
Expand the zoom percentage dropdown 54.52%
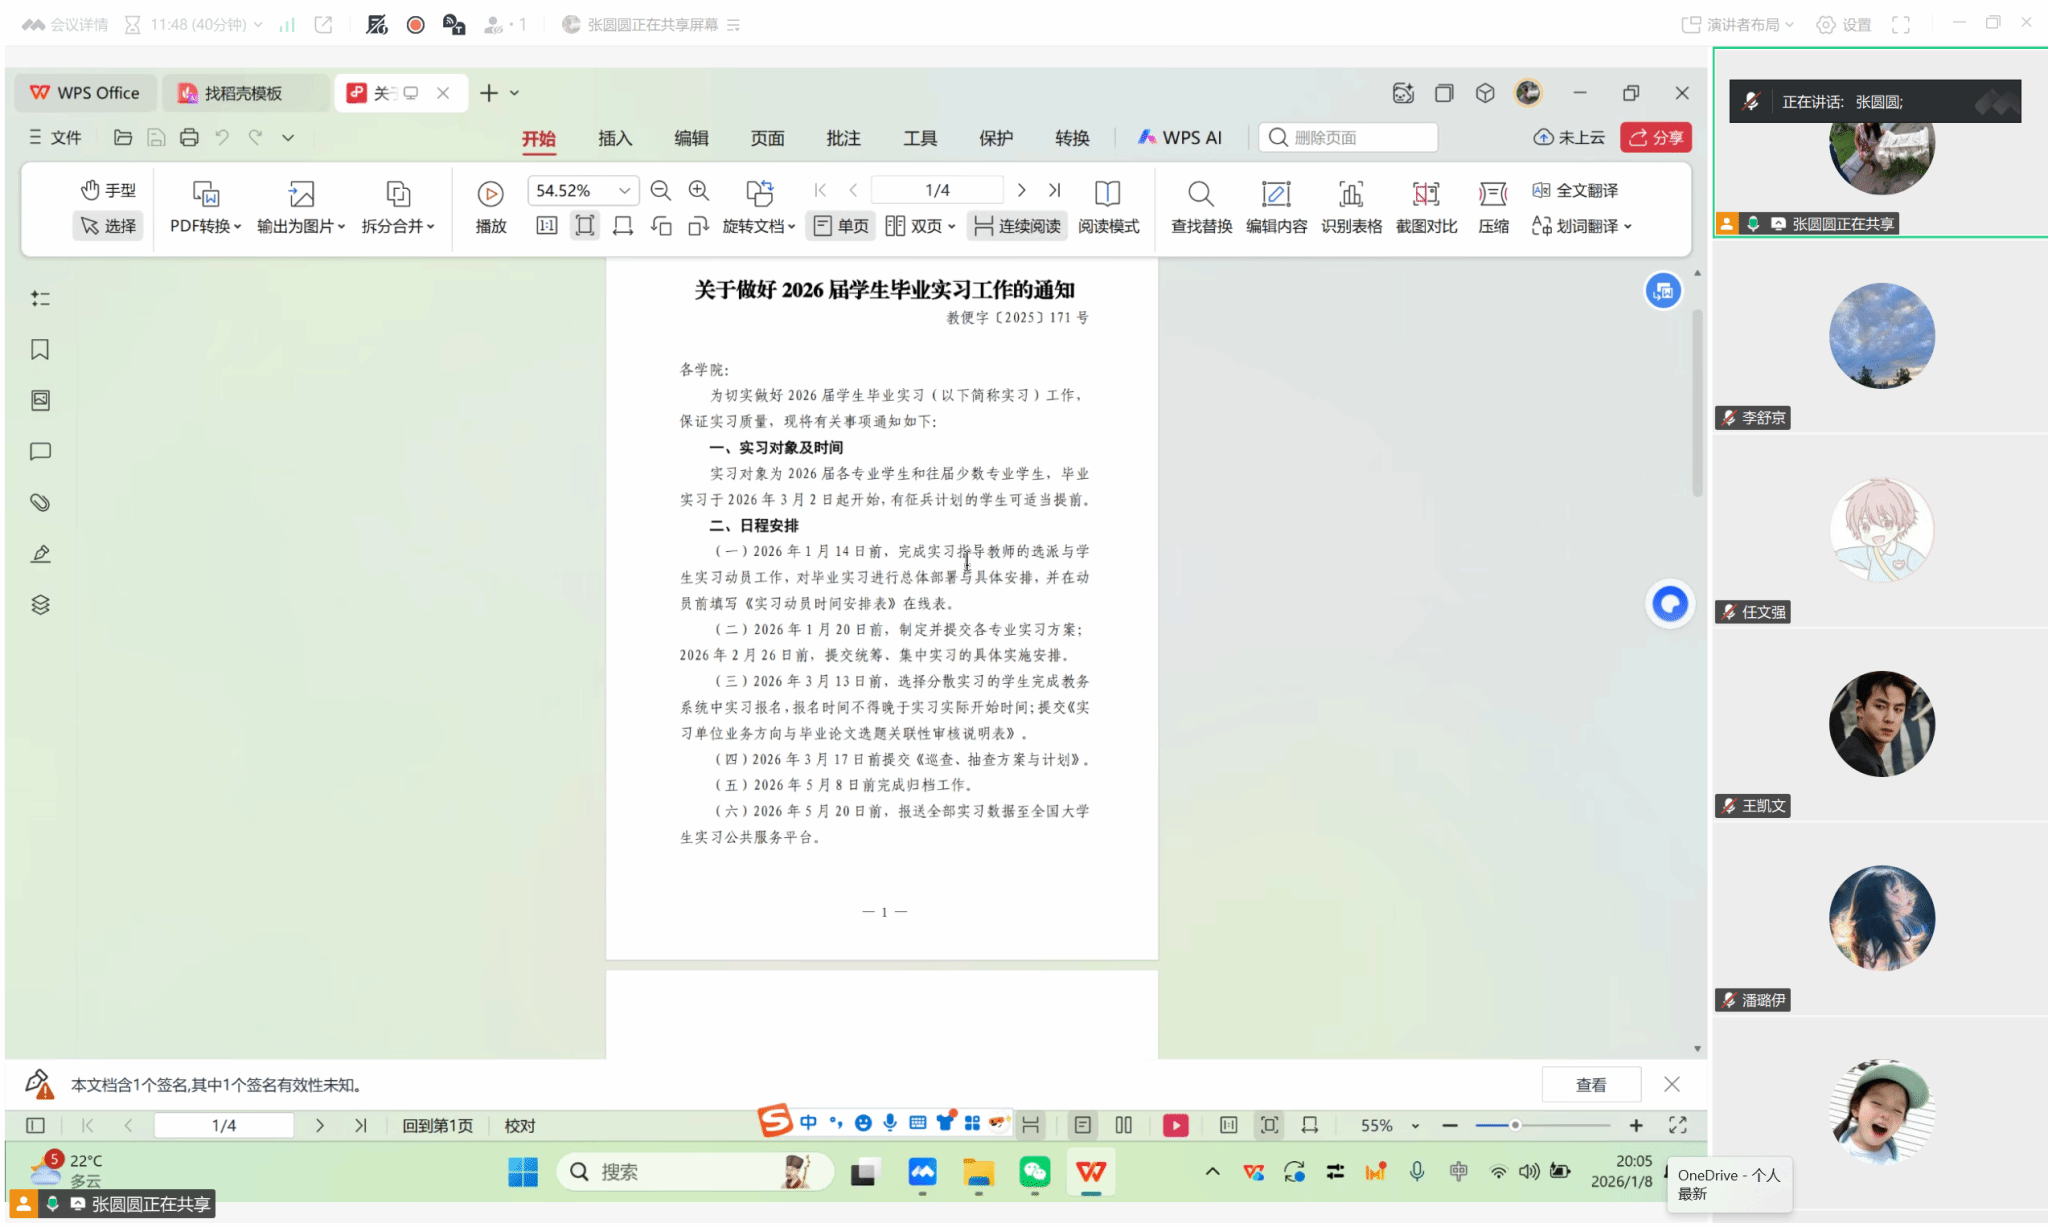(624, 190)
